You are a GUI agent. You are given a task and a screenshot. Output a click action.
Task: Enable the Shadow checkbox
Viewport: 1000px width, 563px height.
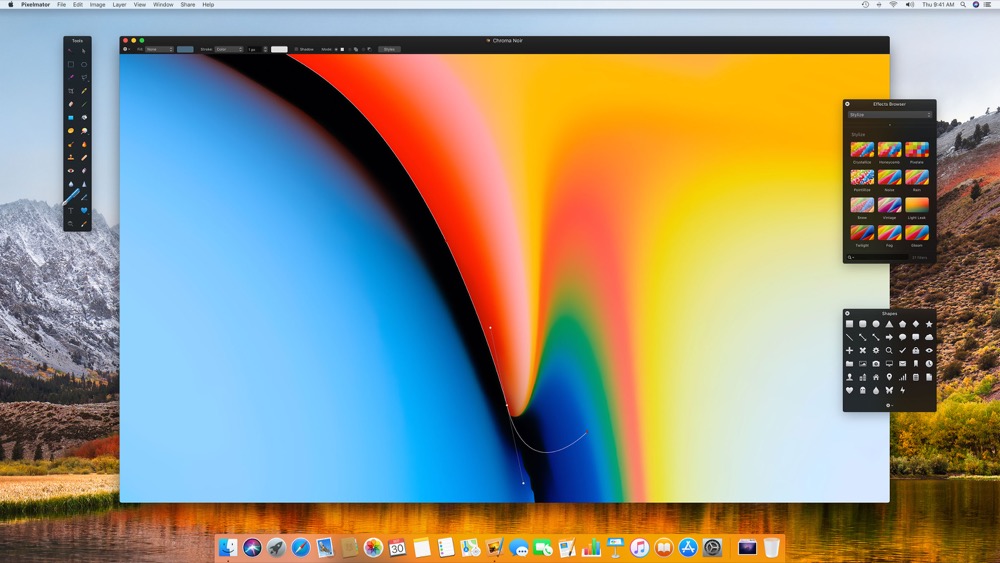click(x=296, y=49)
